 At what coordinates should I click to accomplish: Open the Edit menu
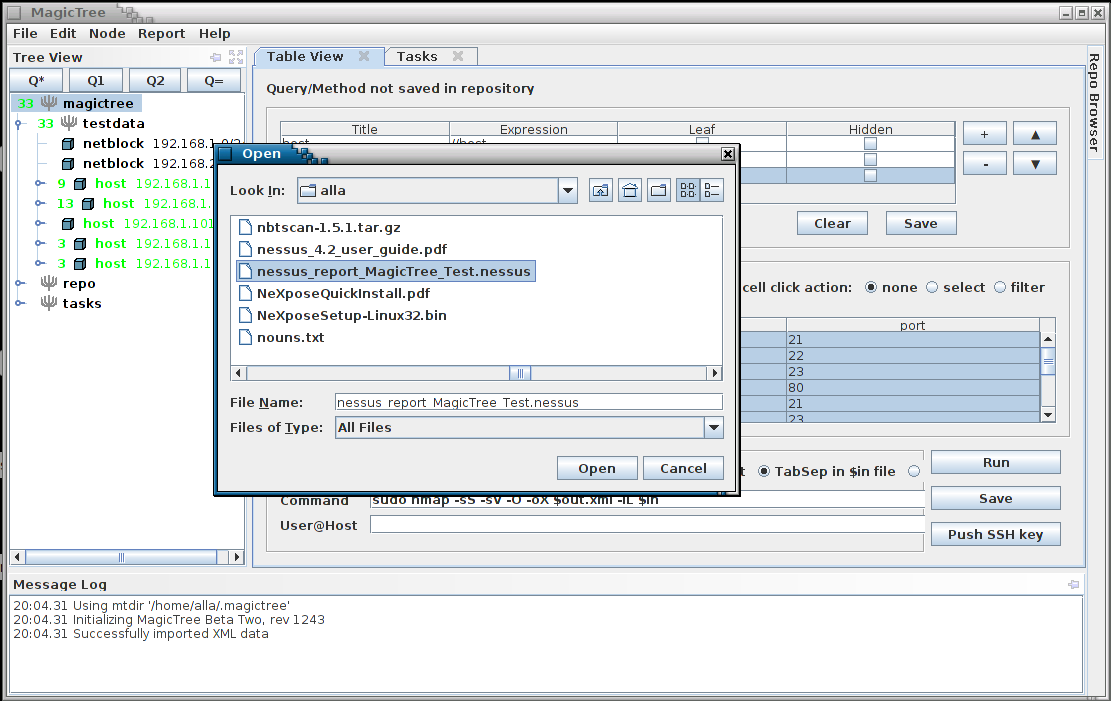(63, 33)
